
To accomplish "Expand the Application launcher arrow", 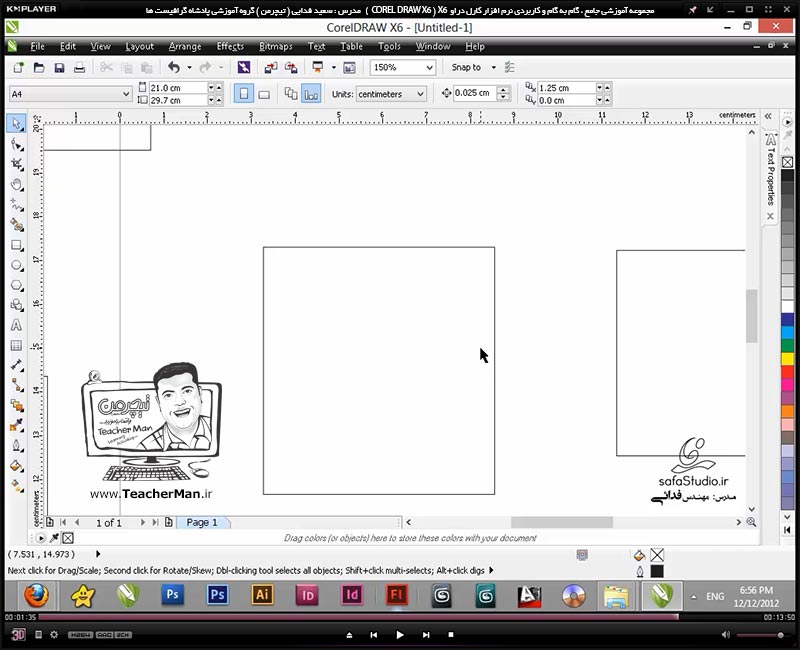I will tap(334, 67).
